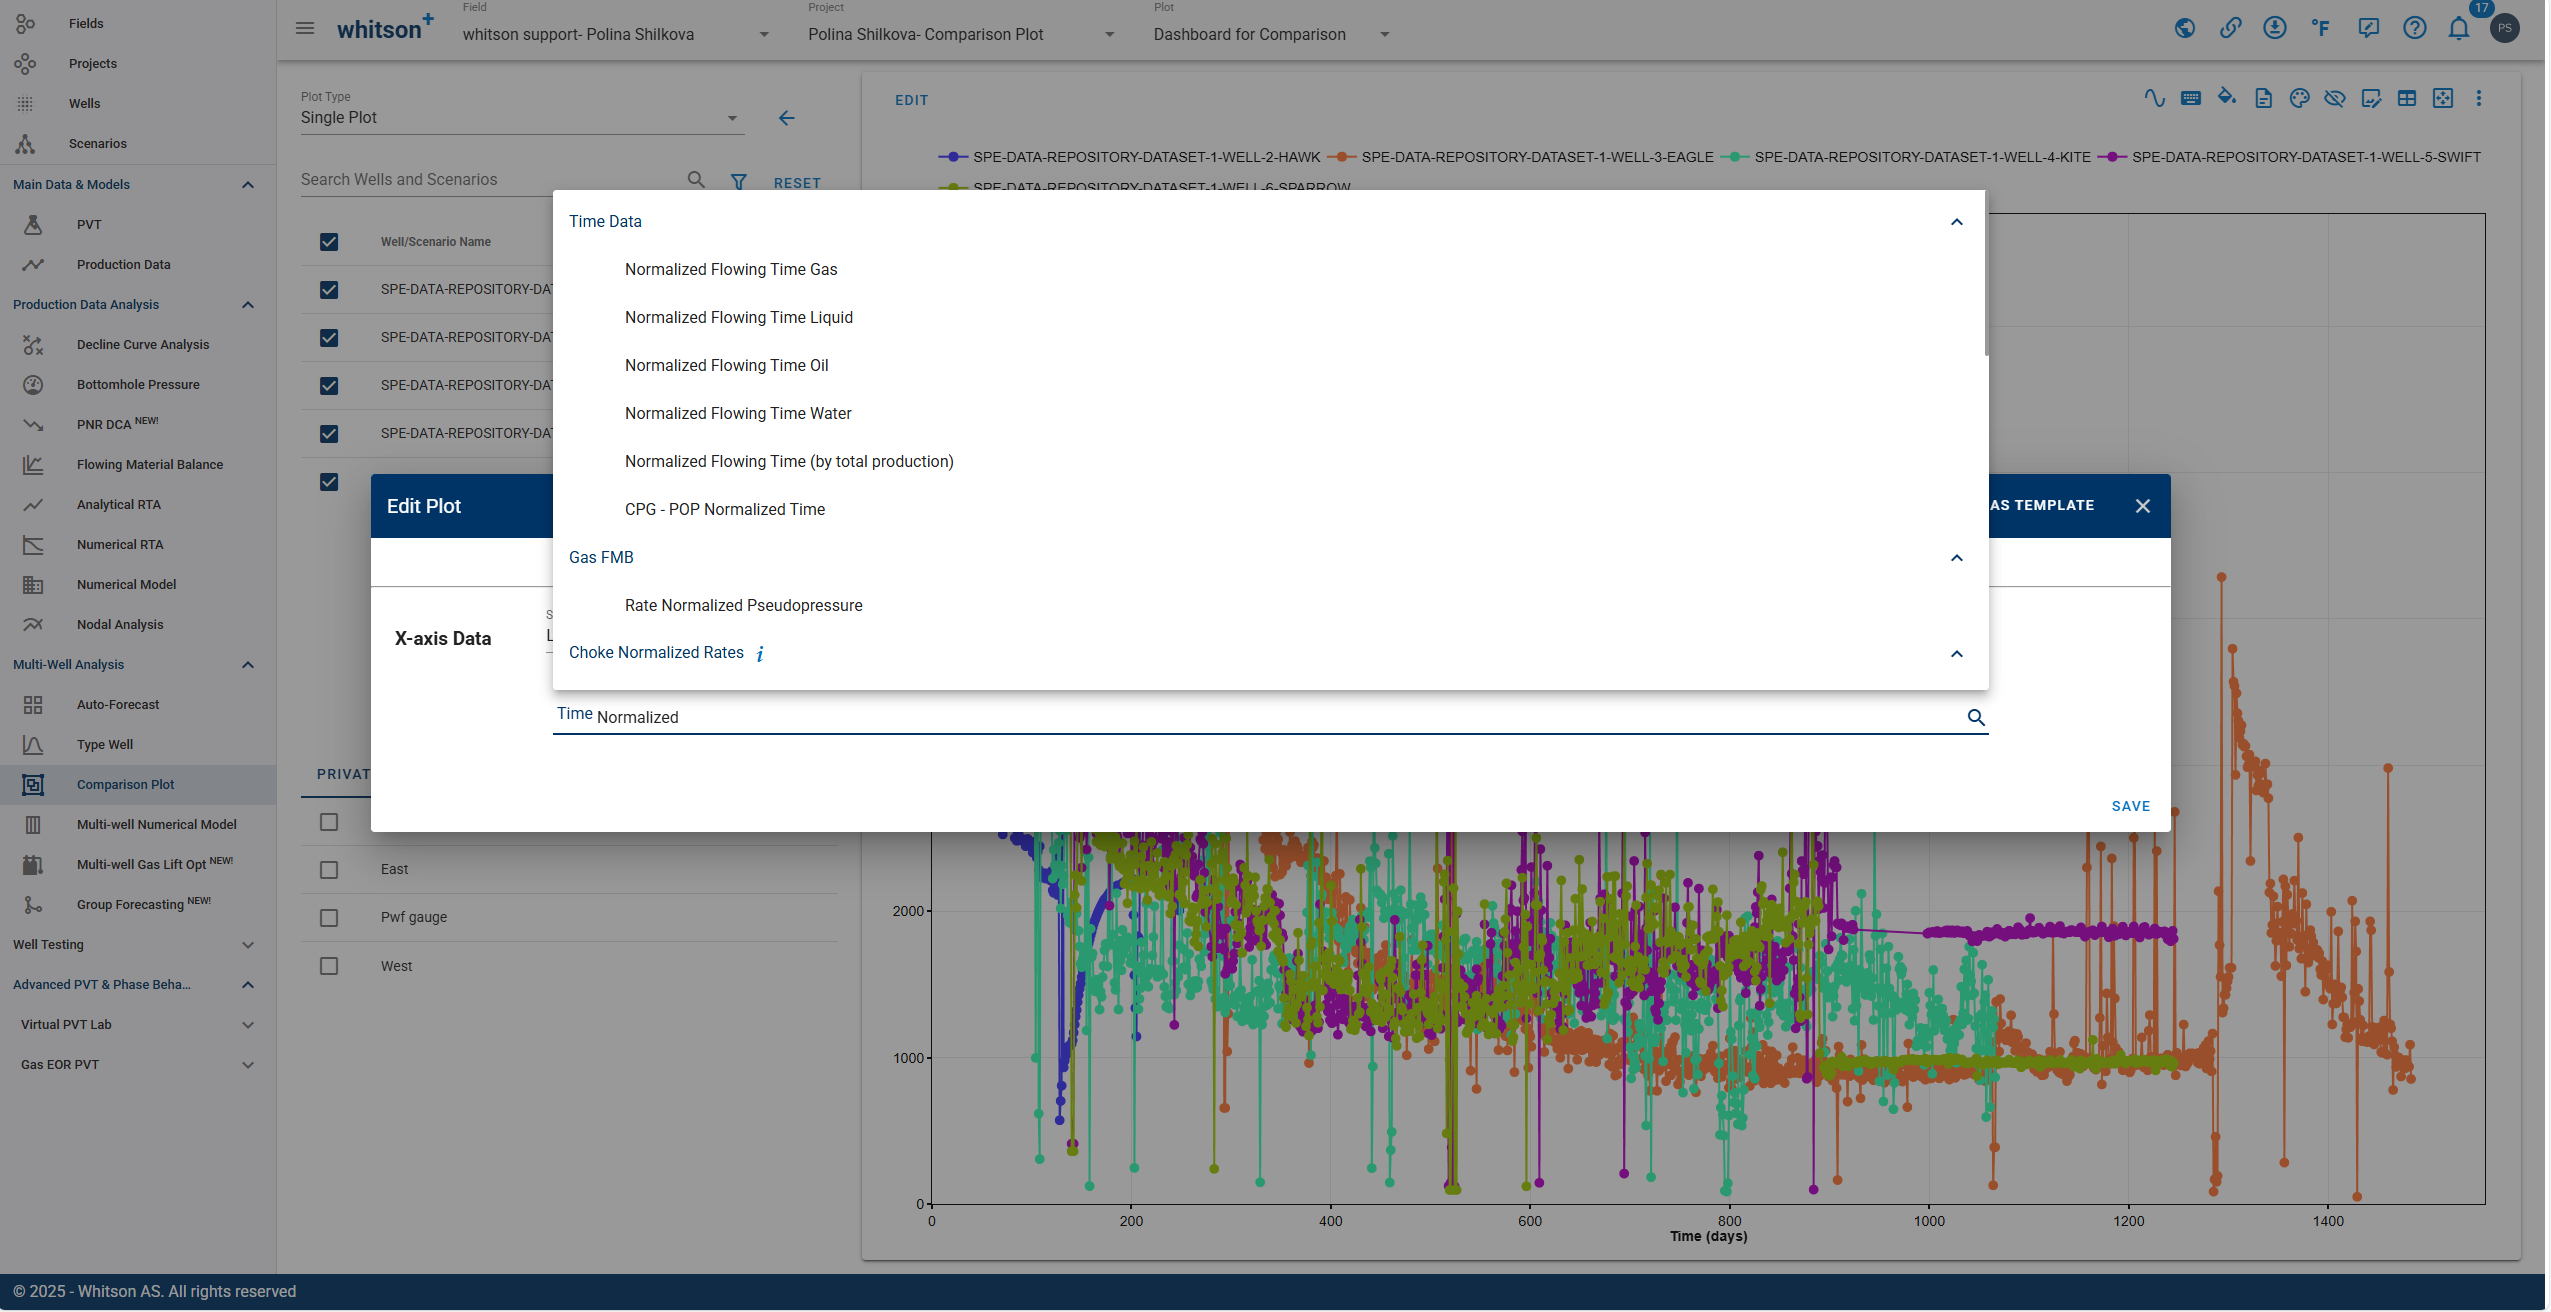Click the temperature unit °F icon
This screenshot has height=1312, width=2551.
2321,29
